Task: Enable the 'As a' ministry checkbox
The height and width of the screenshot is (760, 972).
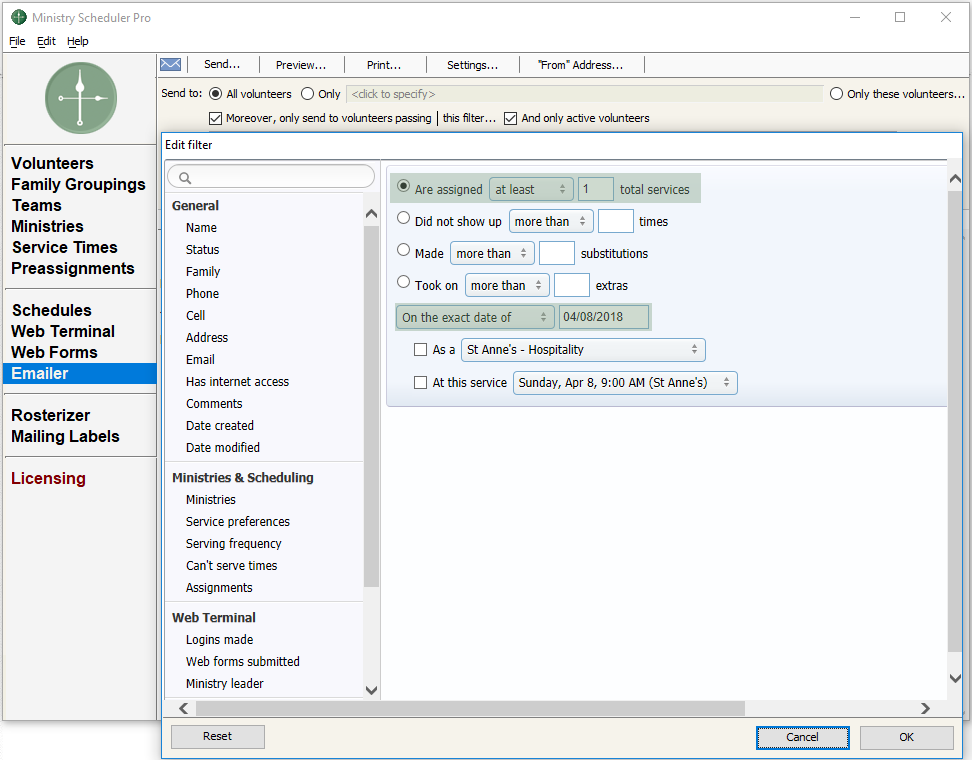Action: 421,350
